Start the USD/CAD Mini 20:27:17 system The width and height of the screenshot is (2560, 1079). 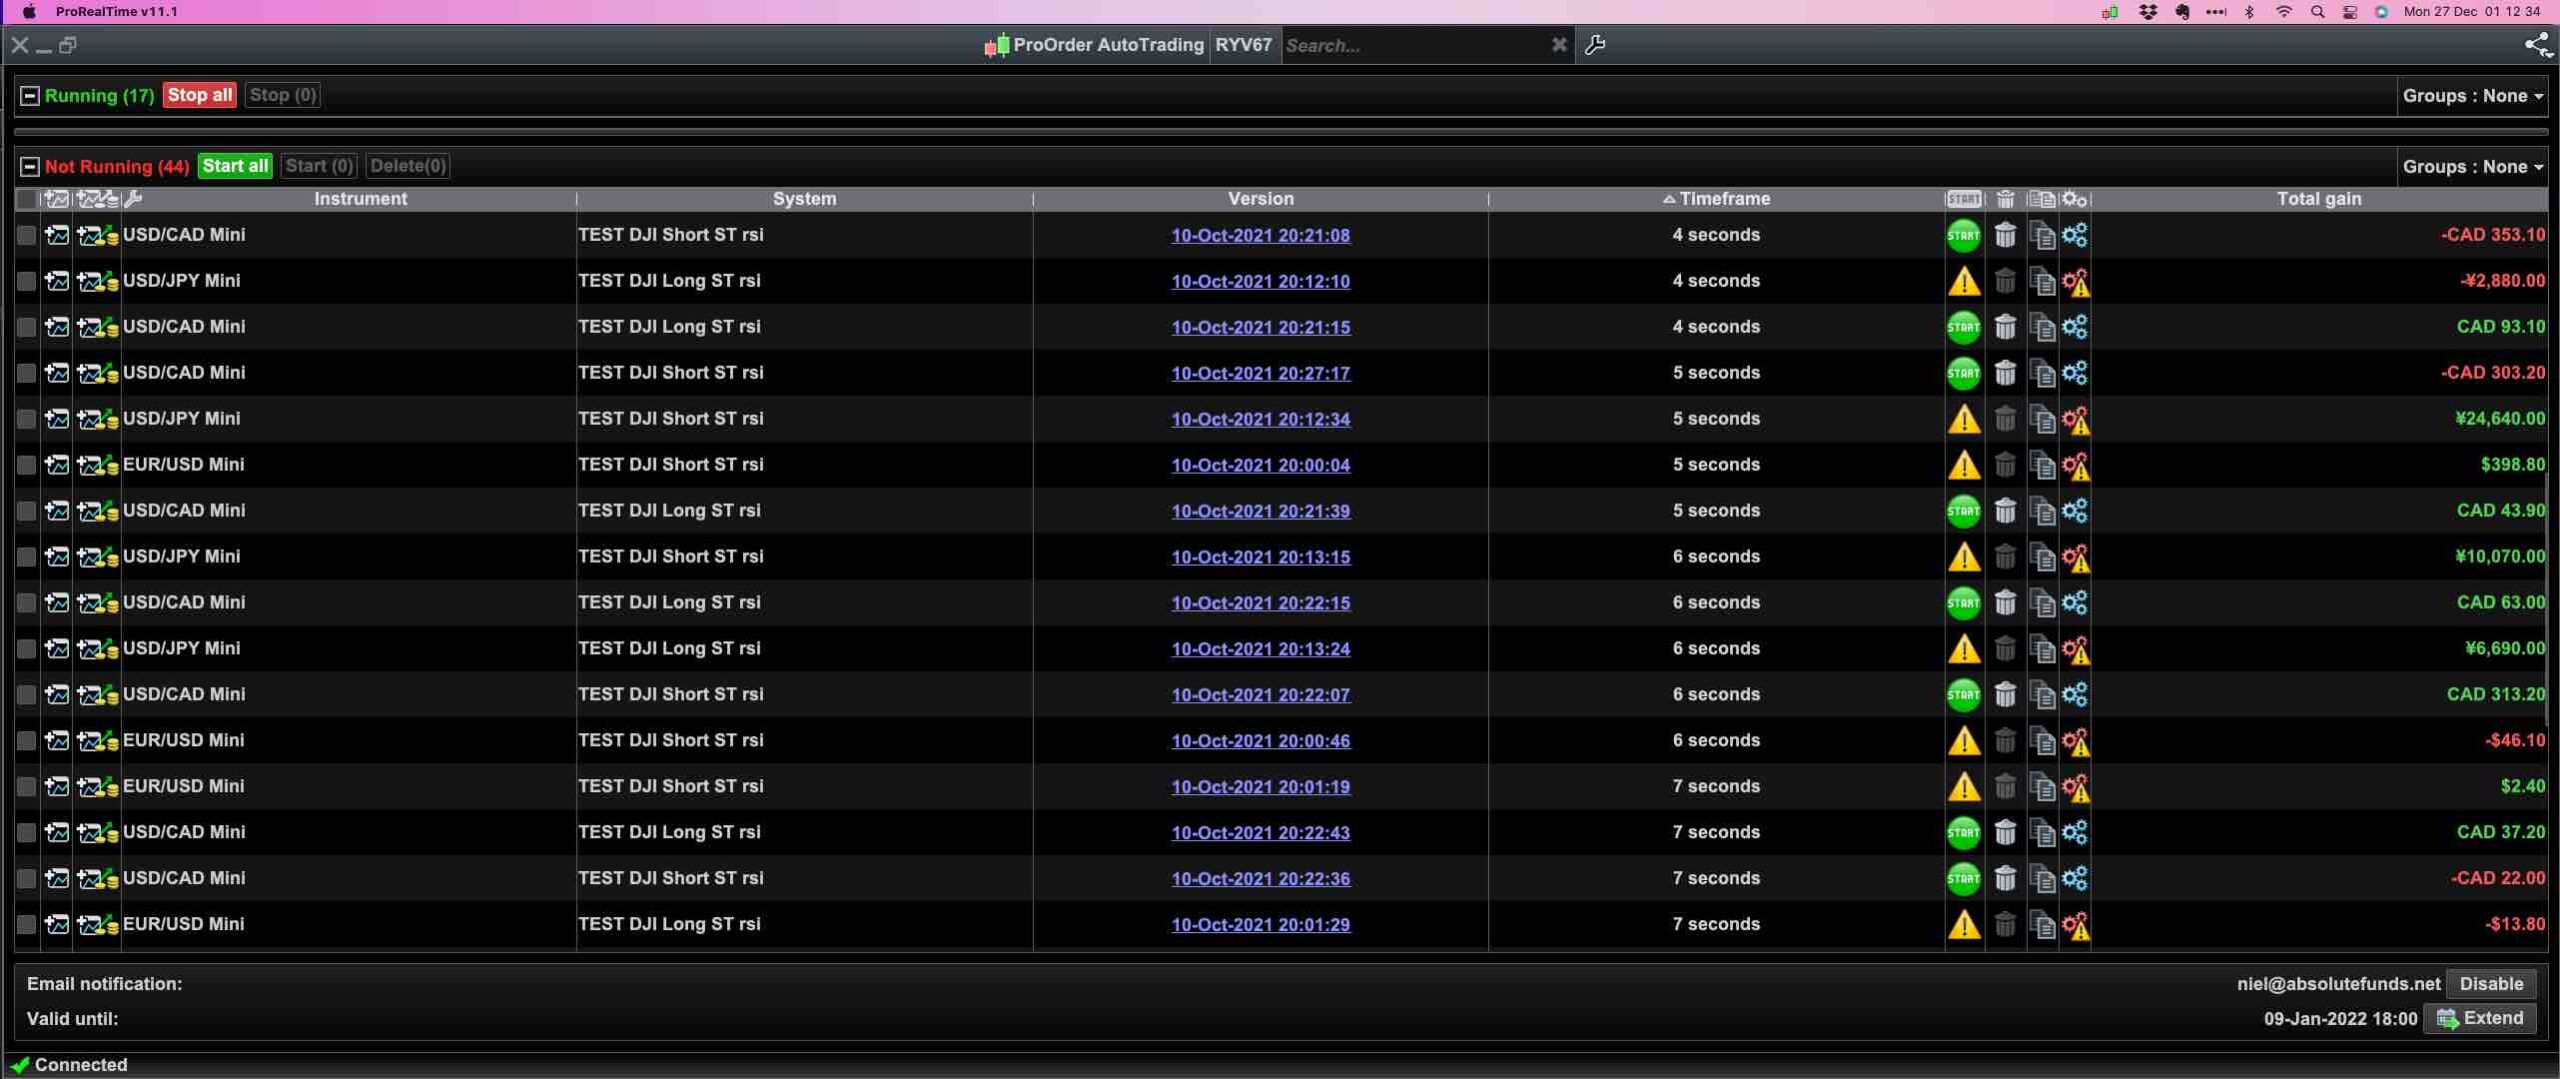(1963, 373)
